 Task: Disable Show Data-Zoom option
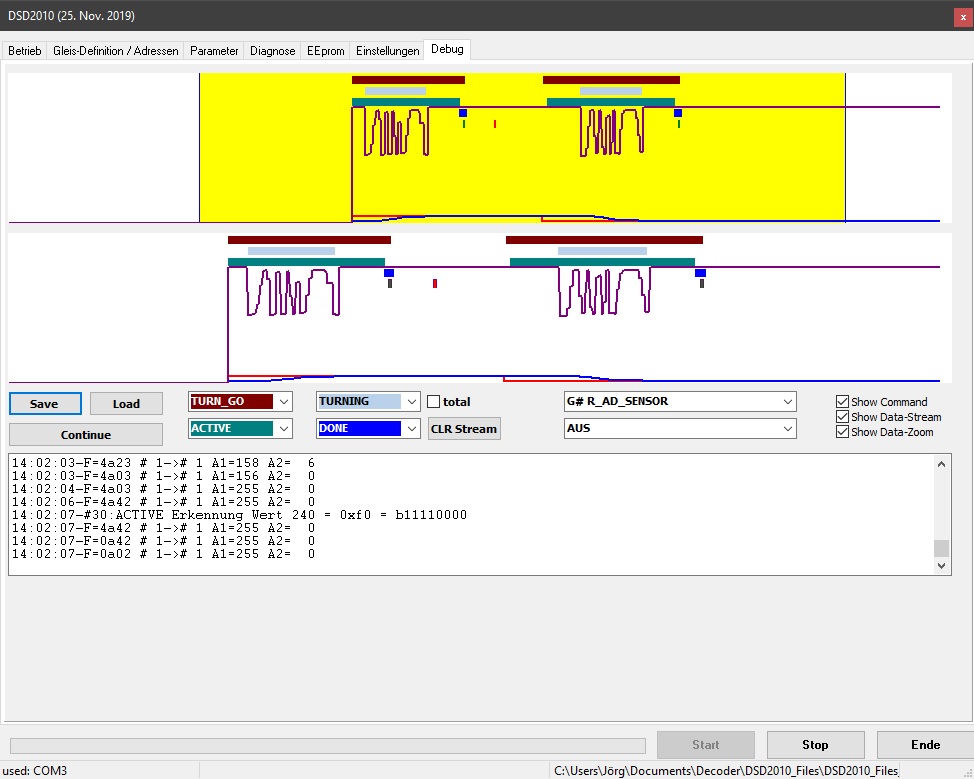click(x=842, y=432)
